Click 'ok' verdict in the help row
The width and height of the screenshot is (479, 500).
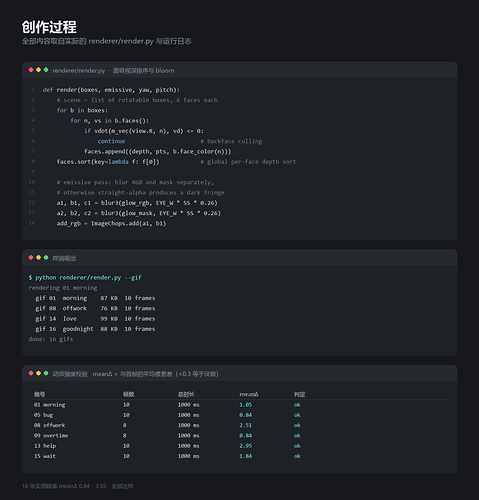(297, 446)
